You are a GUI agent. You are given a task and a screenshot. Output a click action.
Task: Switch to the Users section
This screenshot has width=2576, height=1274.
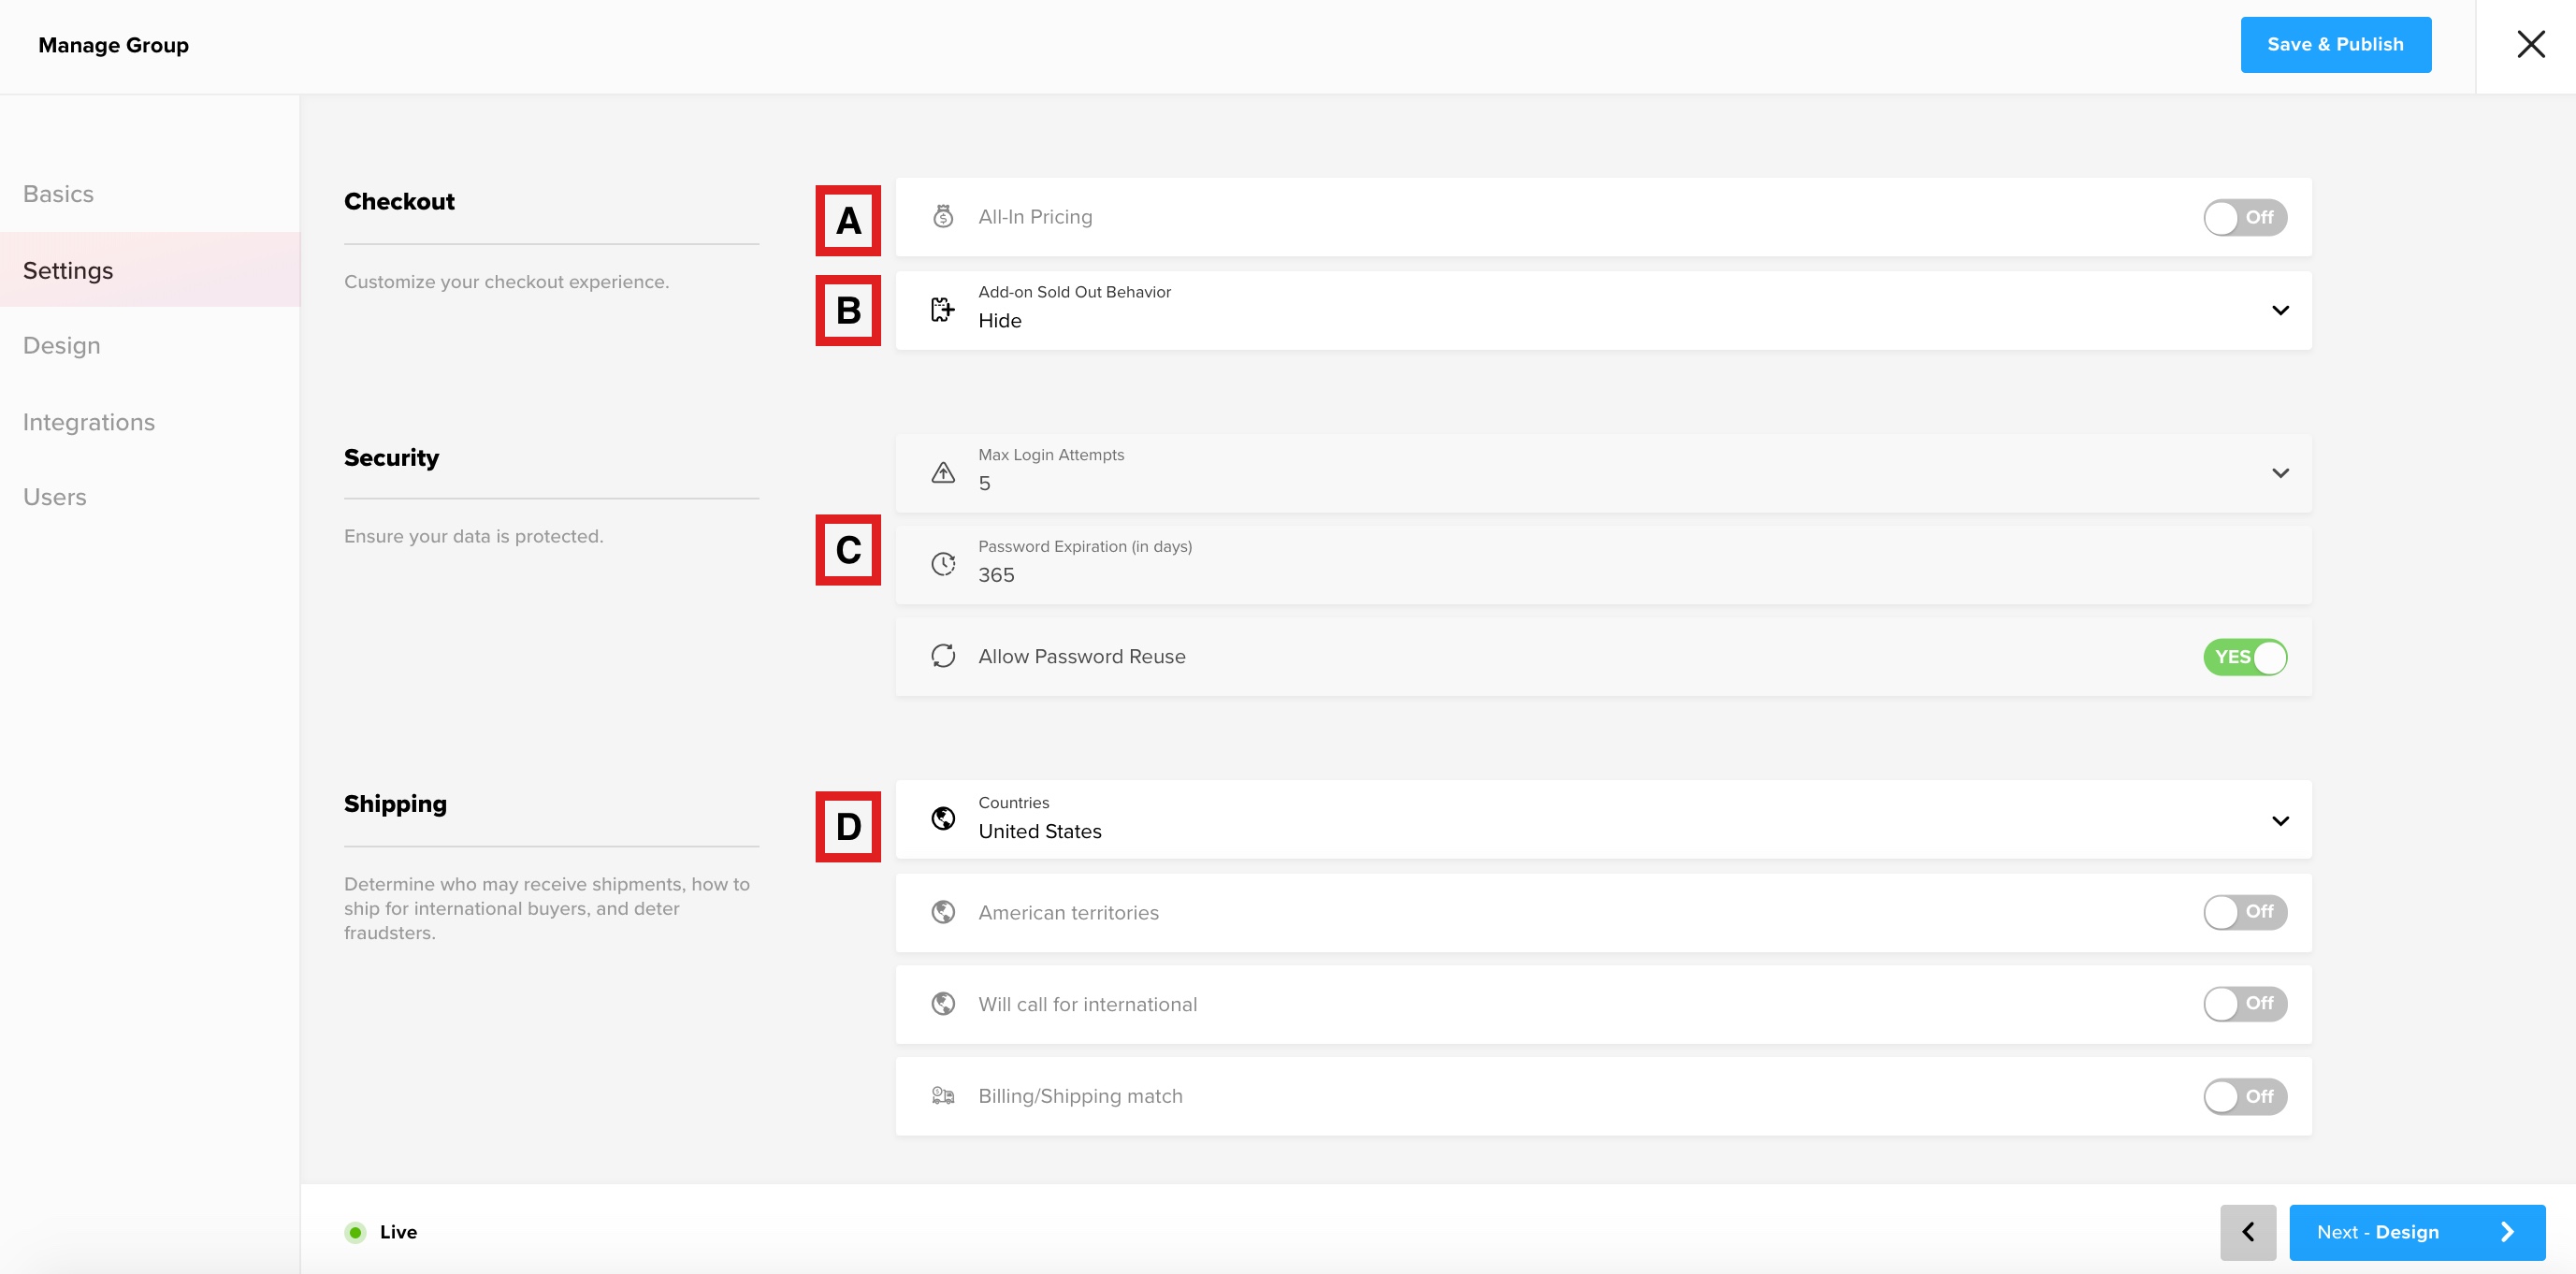(55, 497)
